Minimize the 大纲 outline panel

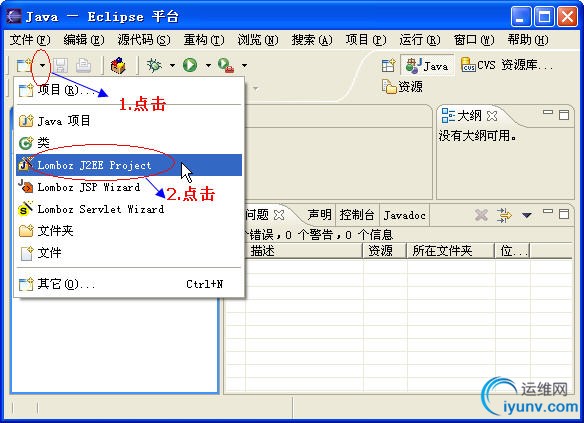pyautogui.click(x=548, y=112)
